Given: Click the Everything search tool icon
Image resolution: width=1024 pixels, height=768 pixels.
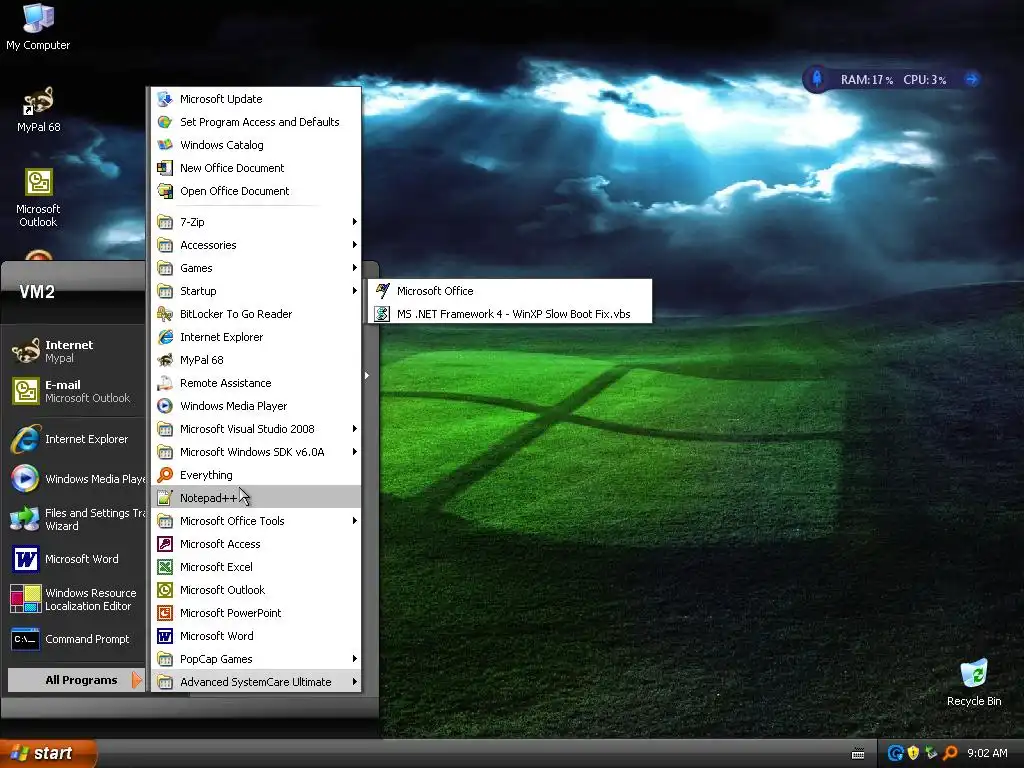Looking at the screenshot, I should 165,475.
